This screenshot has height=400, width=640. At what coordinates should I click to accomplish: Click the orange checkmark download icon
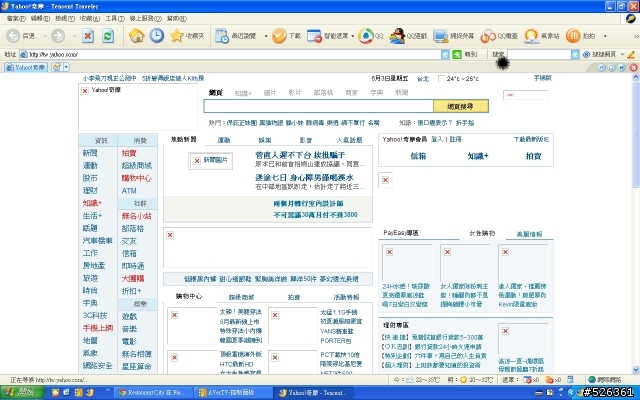[280, 36]
